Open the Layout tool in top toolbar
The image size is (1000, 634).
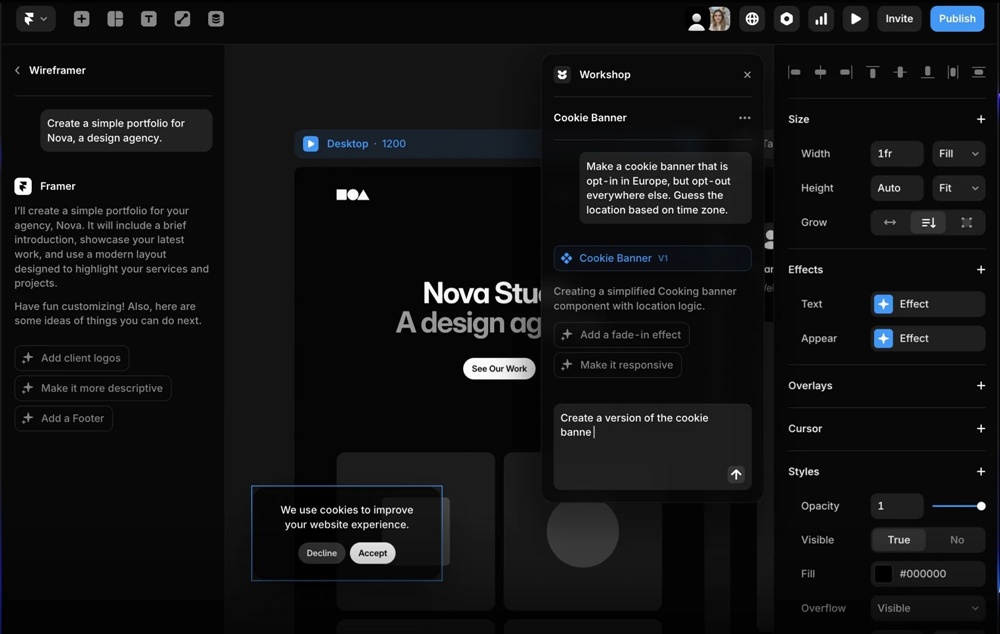pyautogui.click(x=115, y=18)
